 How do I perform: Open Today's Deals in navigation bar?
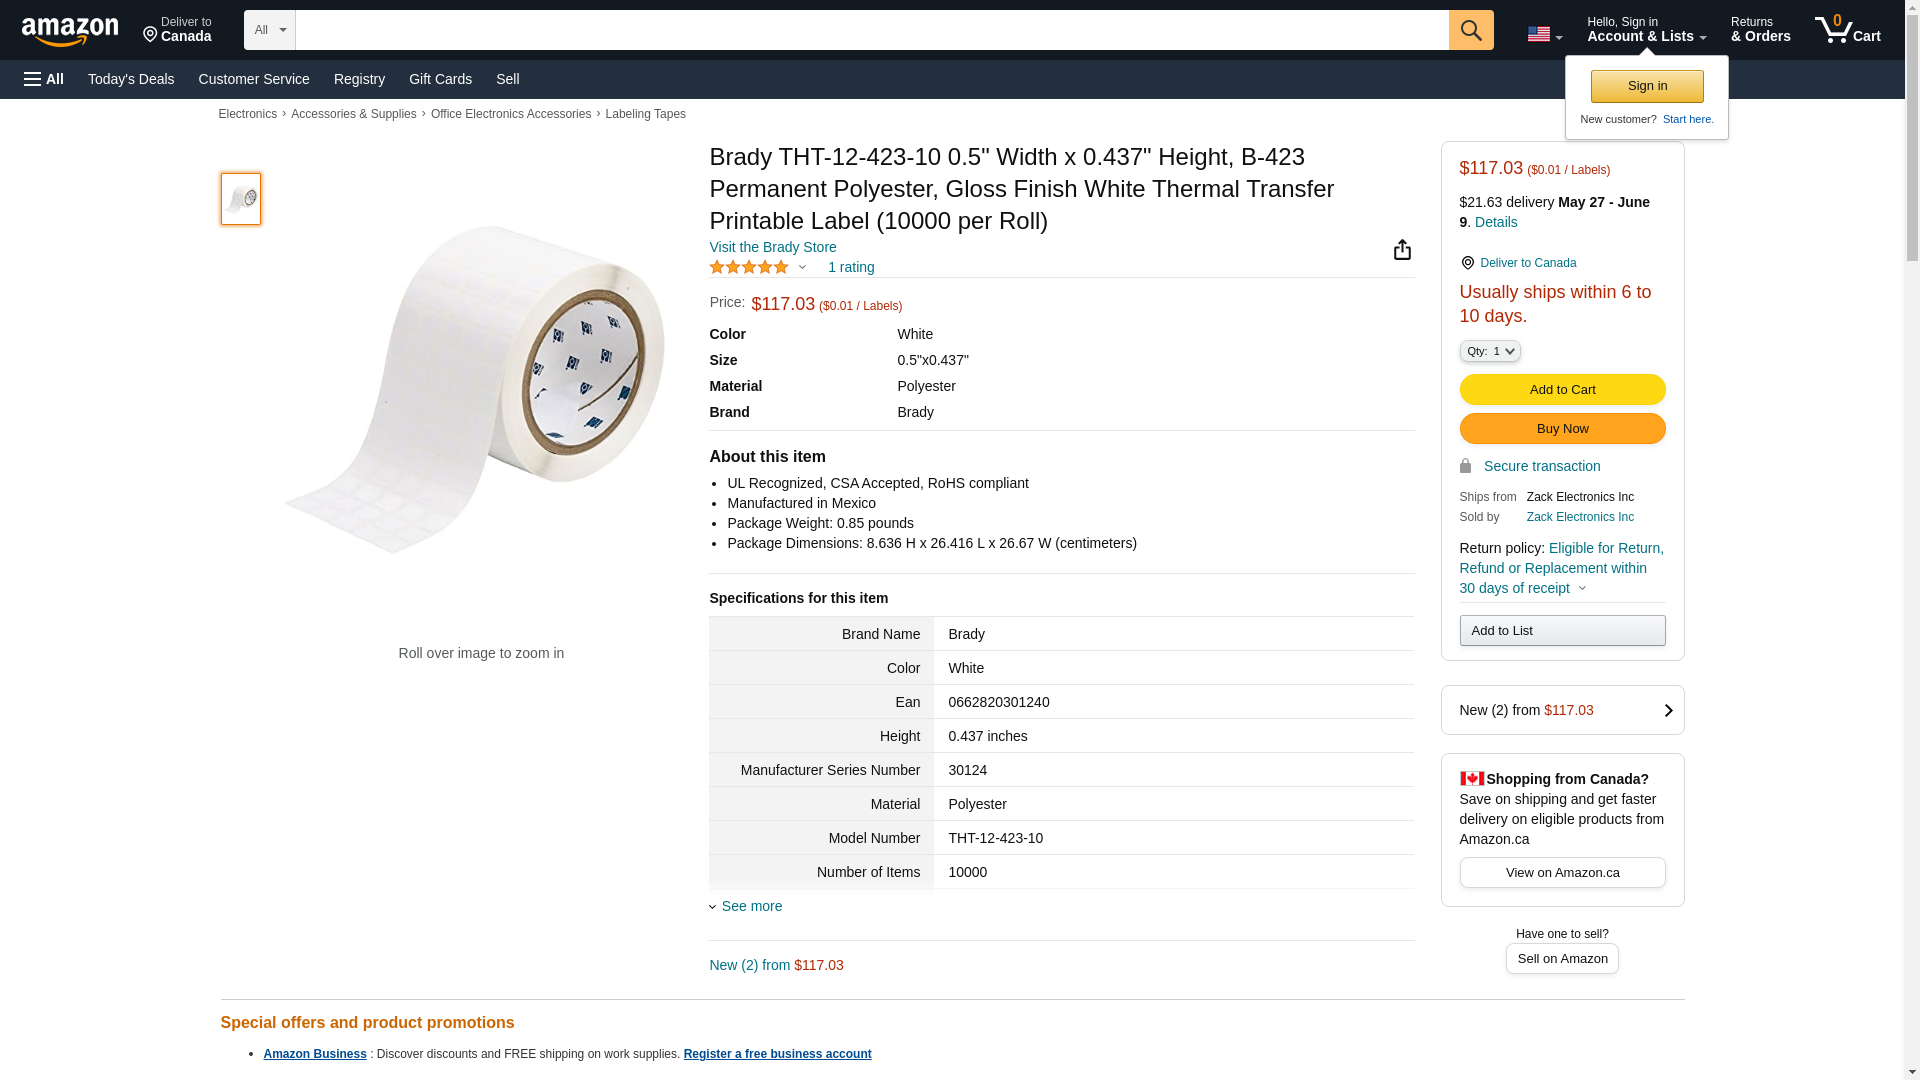pos(131,79)
